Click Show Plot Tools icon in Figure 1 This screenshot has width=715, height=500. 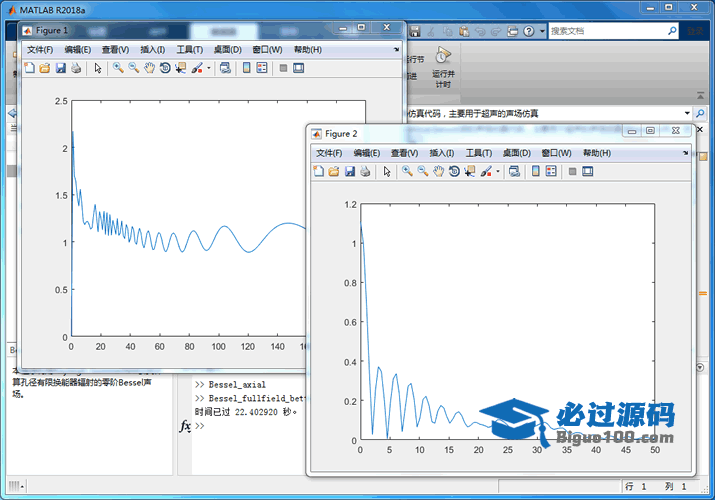click(x=299, y=68)
